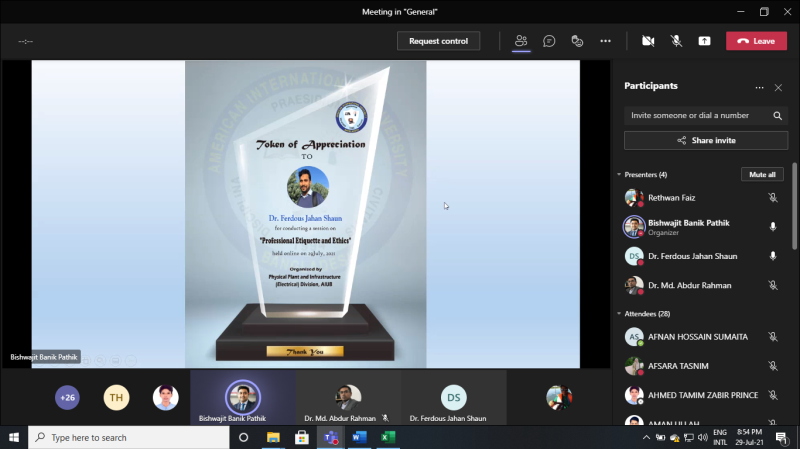Viewport: 800px width, 449px height.
Task: Open the reactions and raise hand menu
Action: 577,41
